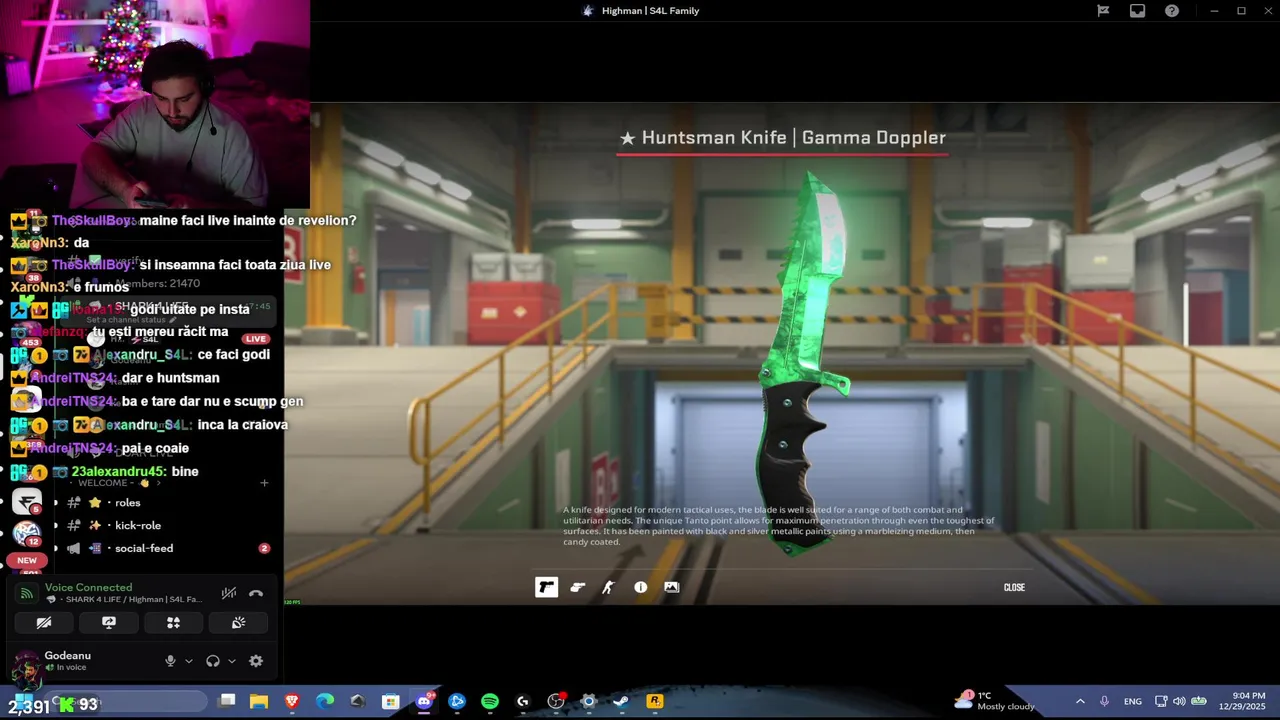Open Task View on taskbar
Viewport: 1280px width, 720px height.
(x=227, y=702)
